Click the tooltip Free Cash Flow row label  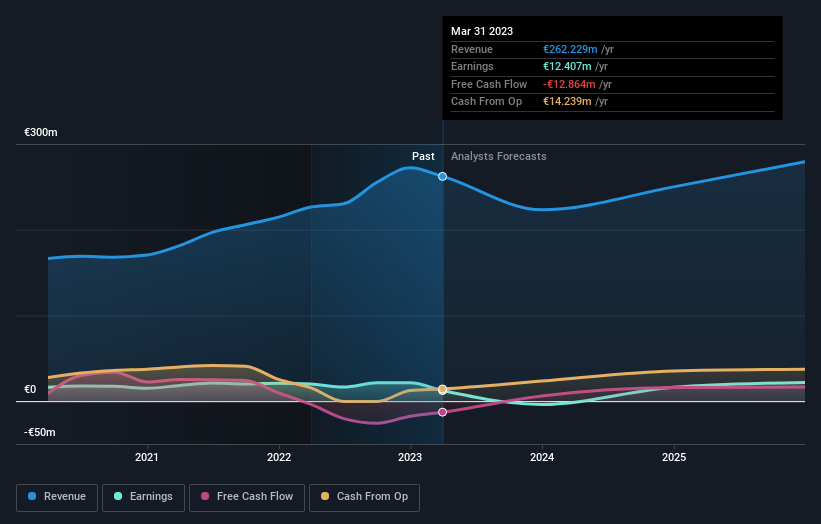[x=489, y=84]
